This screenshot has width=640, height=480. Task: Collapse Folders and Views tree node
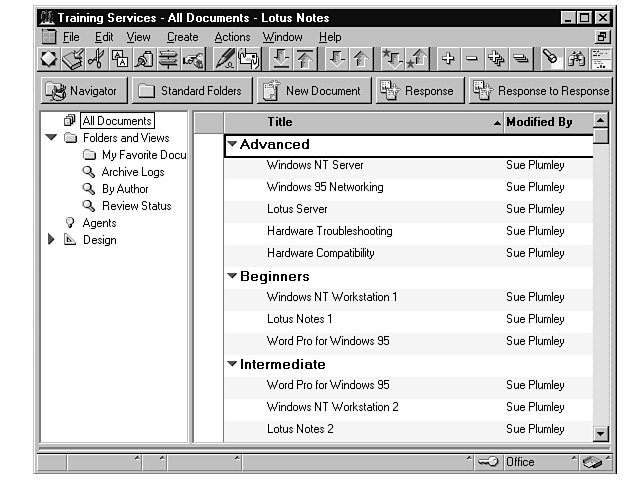click(51, 137)
